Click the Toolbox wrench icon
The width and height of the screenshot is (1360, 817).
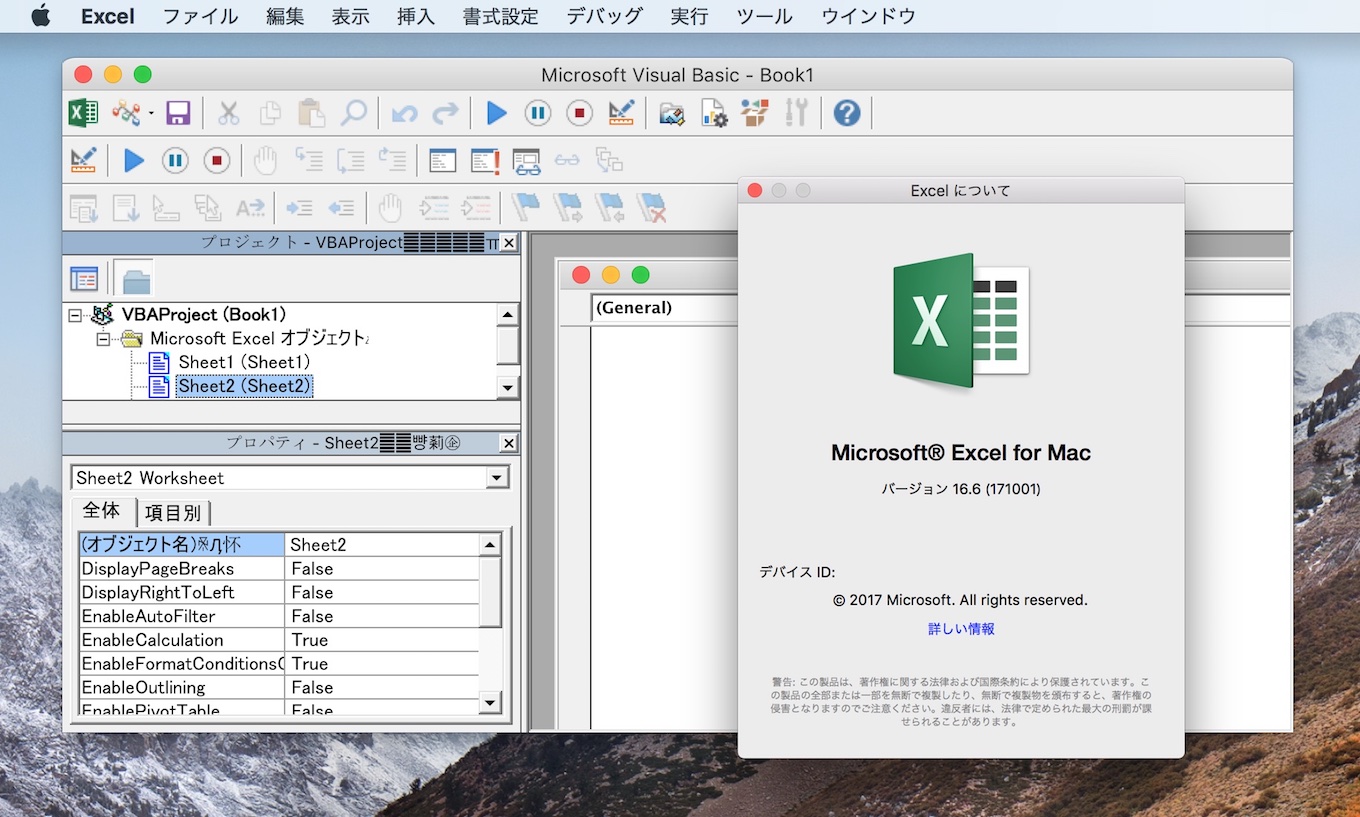(796, 113)
